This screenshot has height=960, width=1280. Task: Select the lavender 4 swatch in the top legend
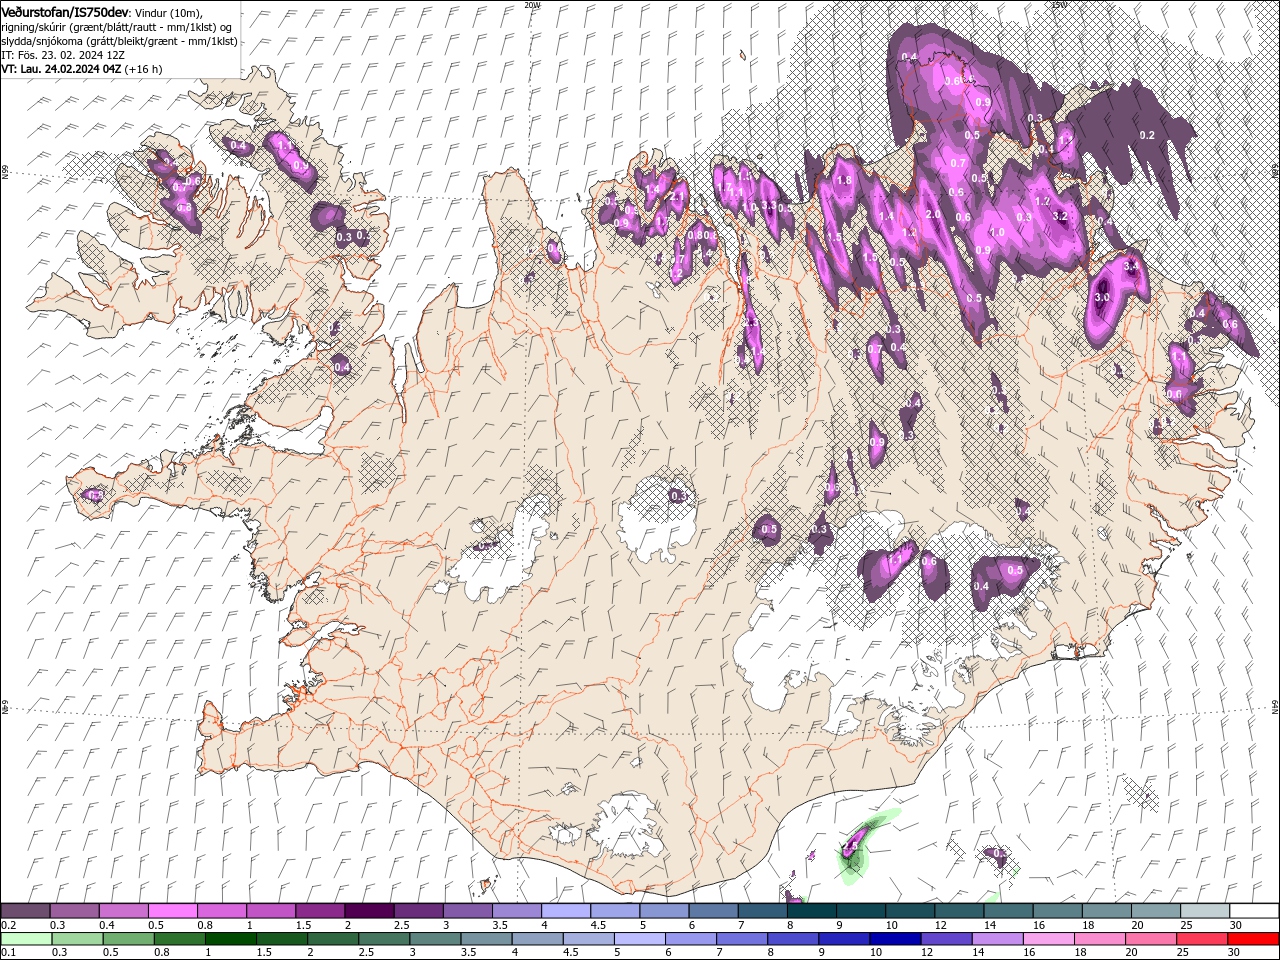pyautogui.click(x=565, y=911)
